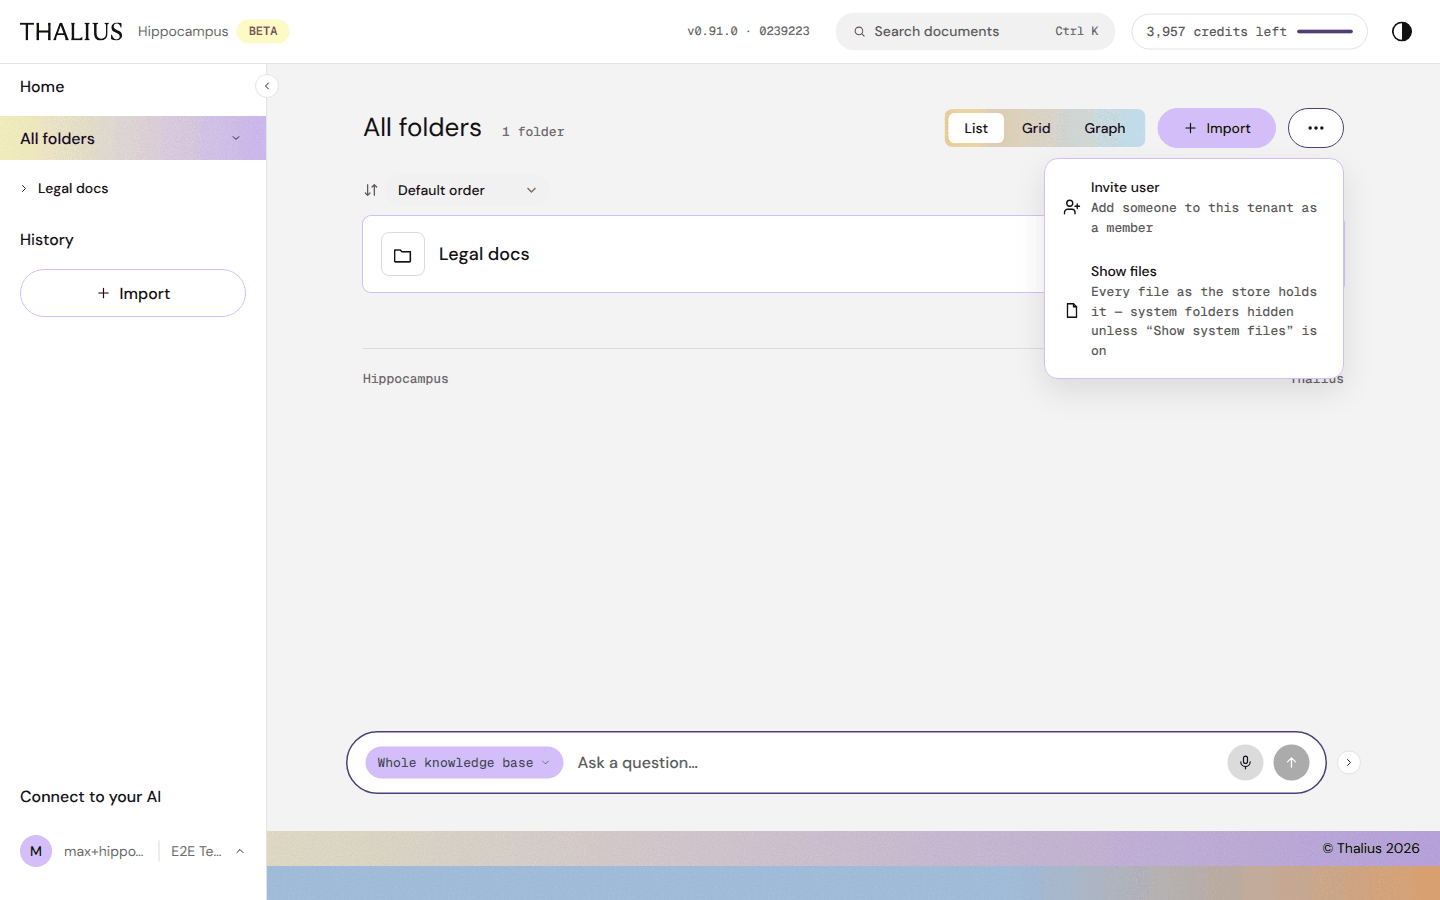Screen dimensions: 1440x900
Task: Click the BETA badge
Action: [263, 31]
